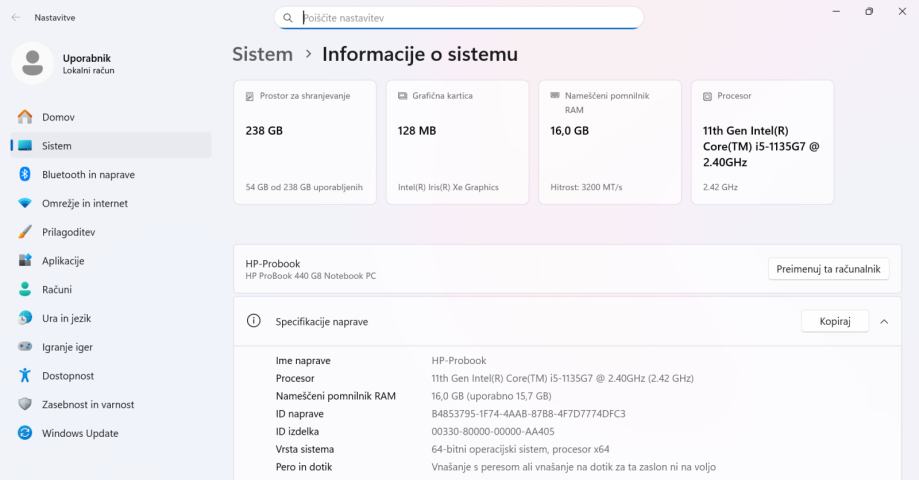919x480 pixels.
Task: Click the Ura in jezik globe icon
Action: pyautogui.click(x=25, y=318)
